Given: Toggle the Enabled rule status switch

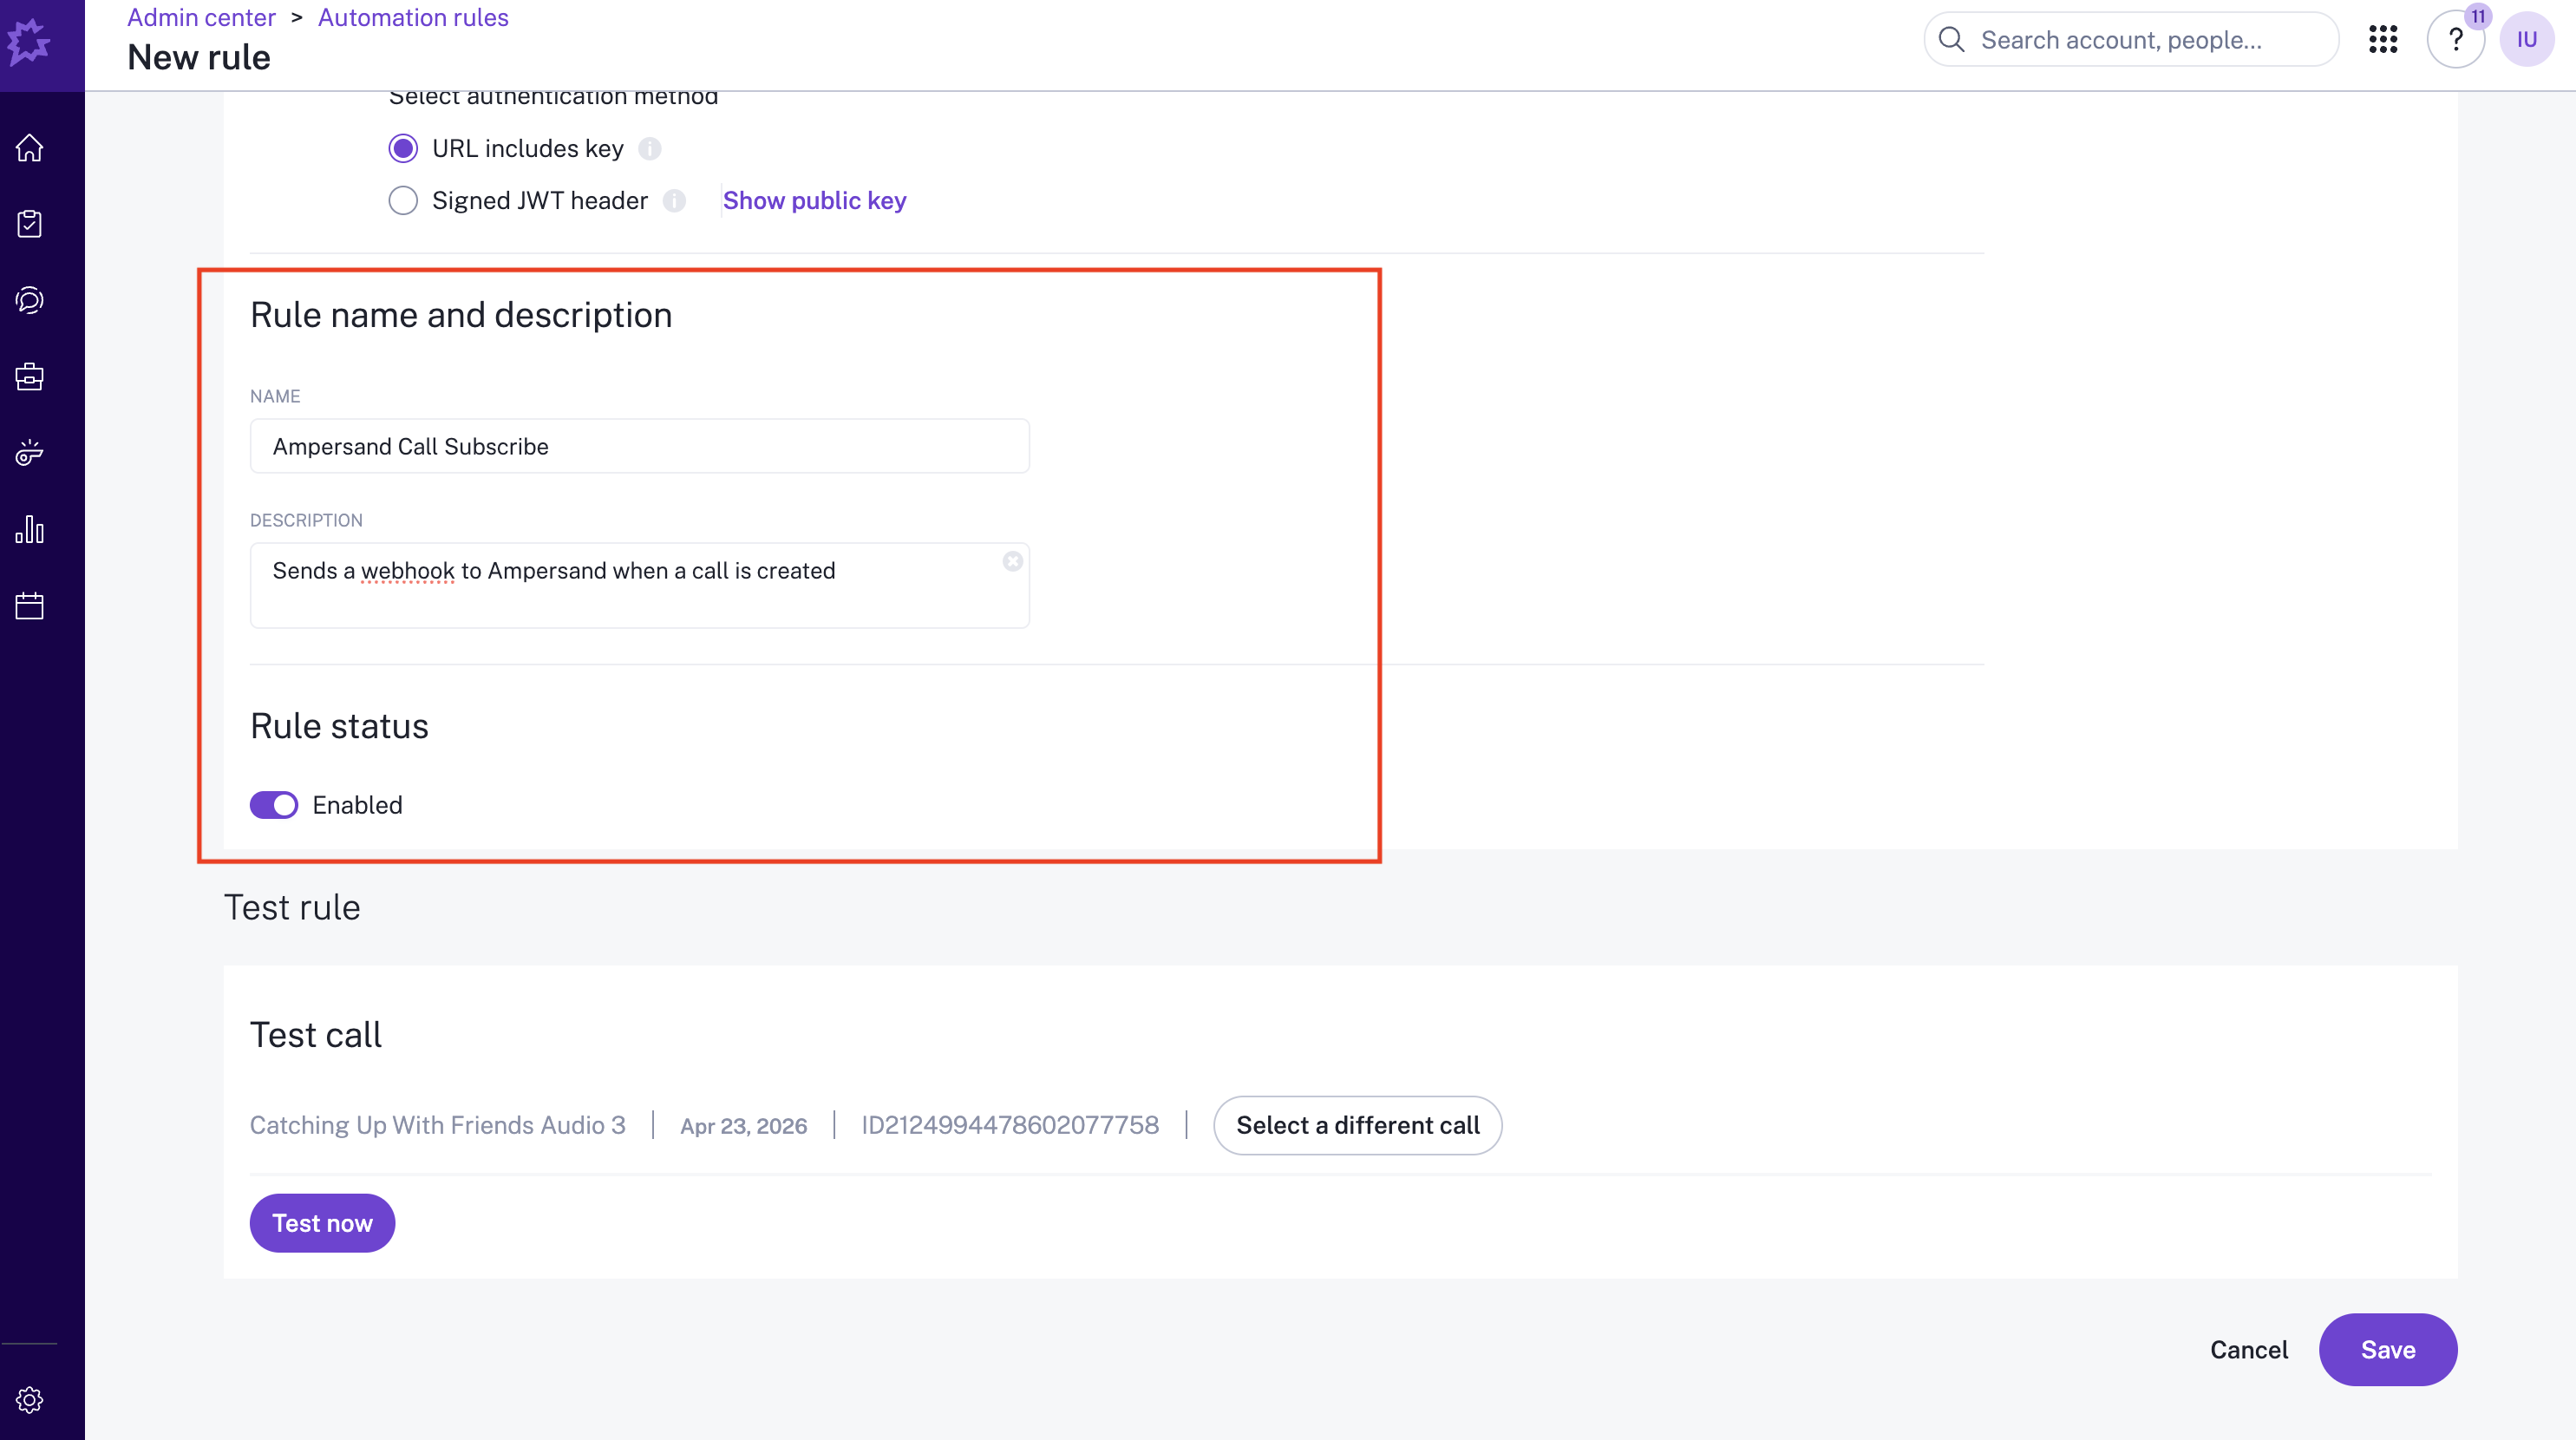Looking at the screenshot, I should click(x=274, y=805).
